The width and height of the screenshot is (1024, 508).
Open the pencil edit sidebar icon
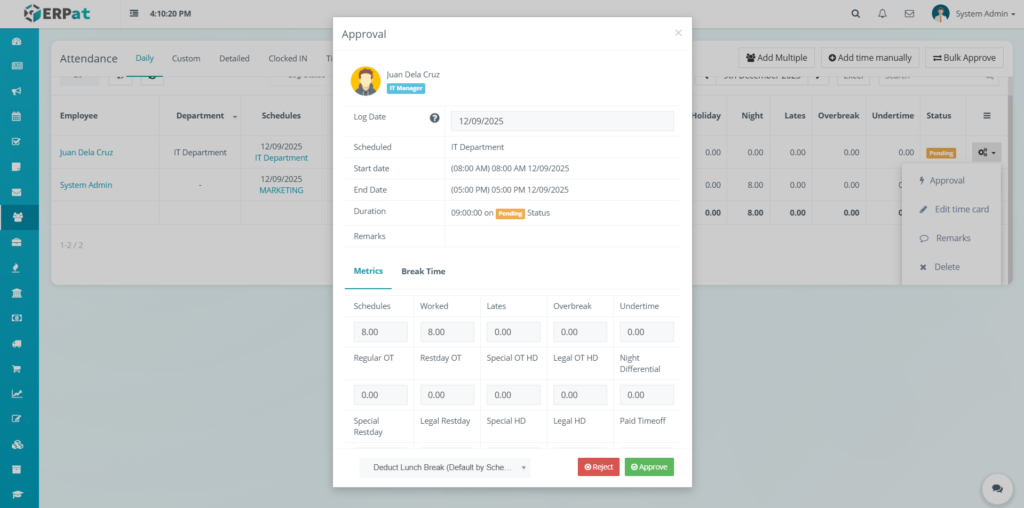pyautogui.click(x=17, y=419)
